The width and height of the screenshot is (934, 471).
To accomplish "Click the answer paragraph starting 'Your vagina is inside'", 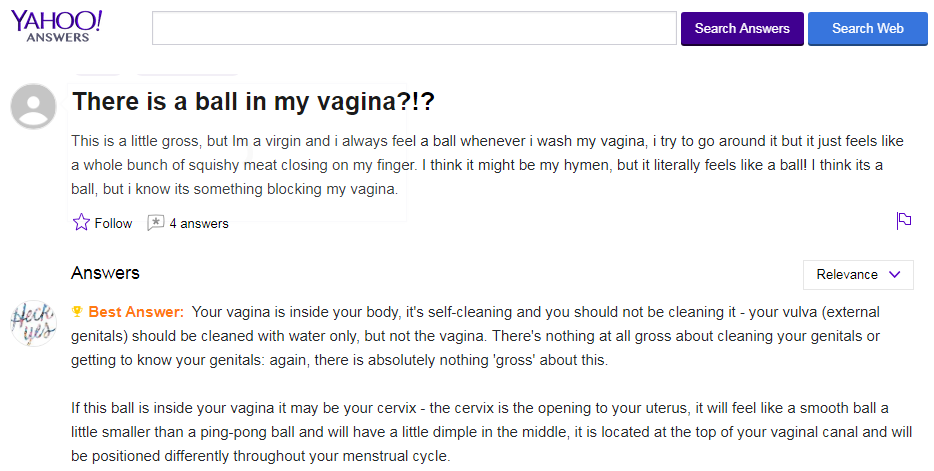I will pos(475,336).
